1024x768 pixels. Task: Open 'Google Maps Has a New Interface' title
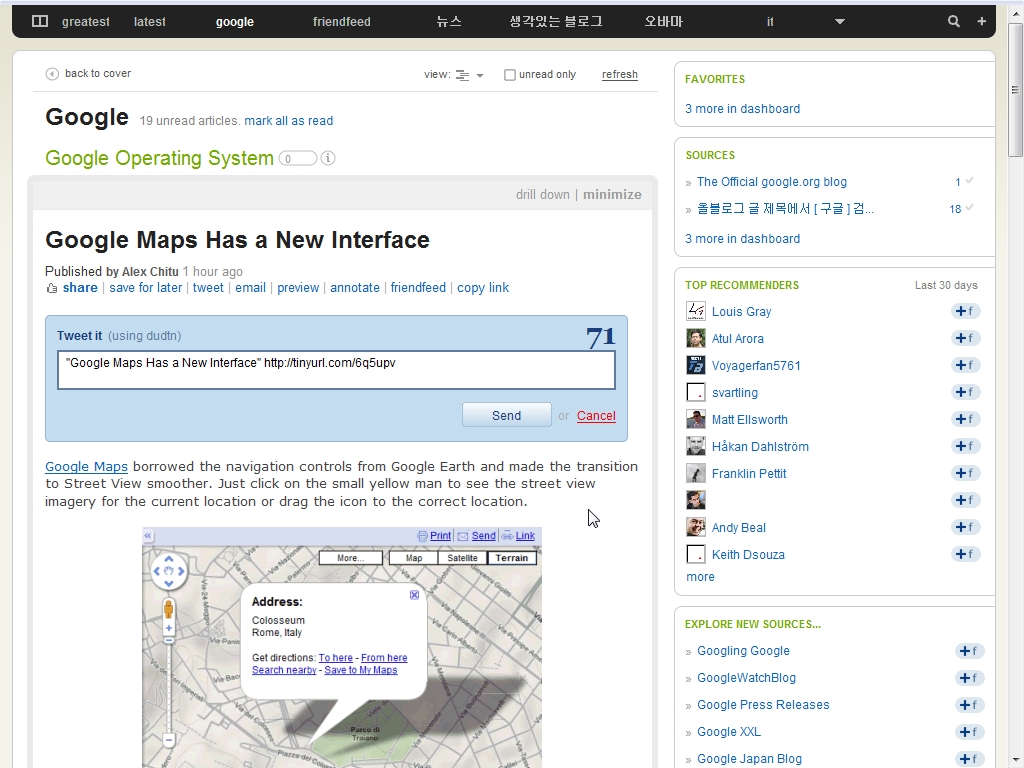coord(237,240)
